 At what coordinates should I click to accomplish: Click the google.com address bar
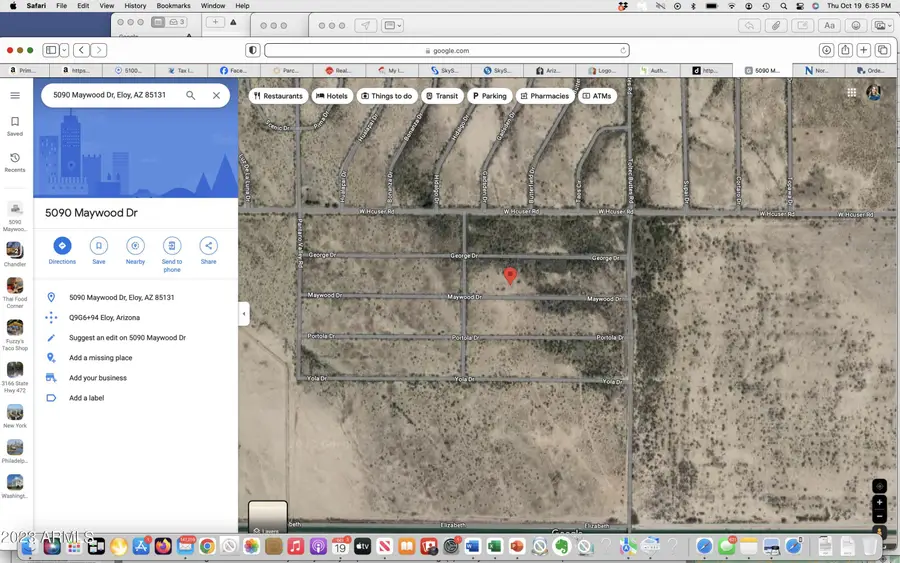[x=447, y=51]
